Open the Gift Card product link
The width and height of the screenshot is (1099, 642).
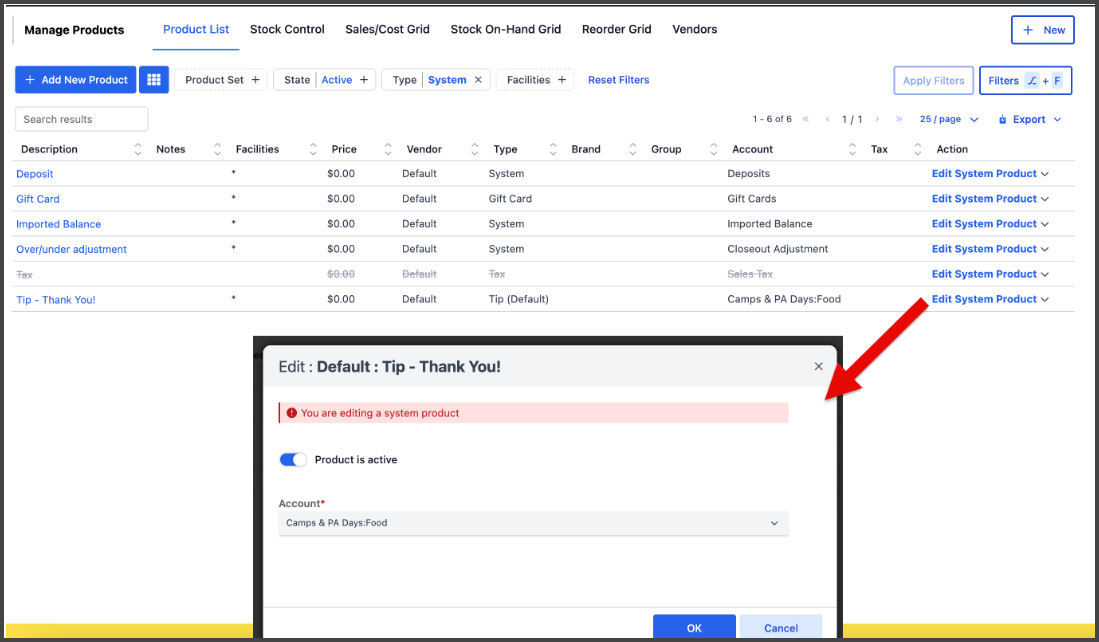pos(38,199)
